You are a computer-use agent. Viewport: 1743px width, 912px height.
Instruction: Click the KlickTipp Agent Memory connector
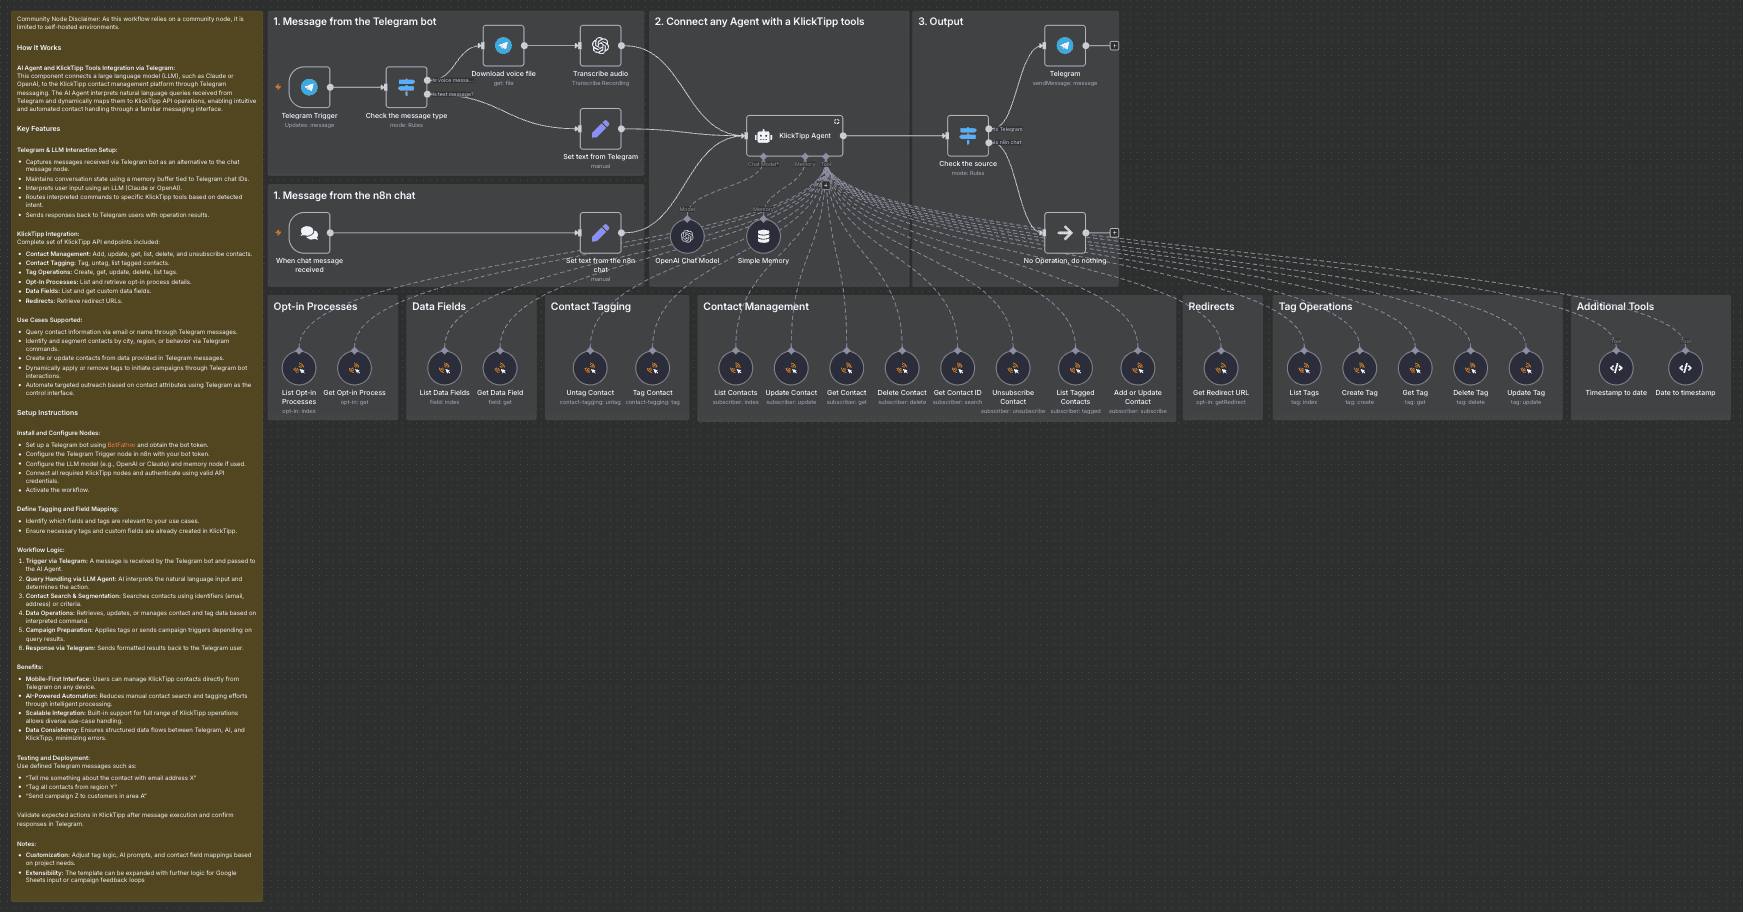[x=805, y=157]
